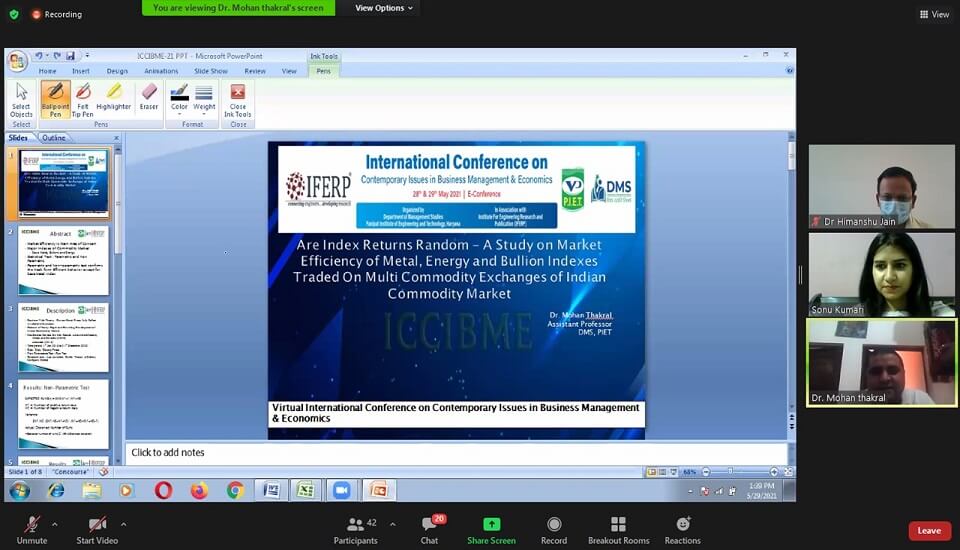Image resolution: width=960 pixels, height=550 pixels.
Task: Click the green Share Screen icon
Action: pyautogui.click(x=491, y=529)
